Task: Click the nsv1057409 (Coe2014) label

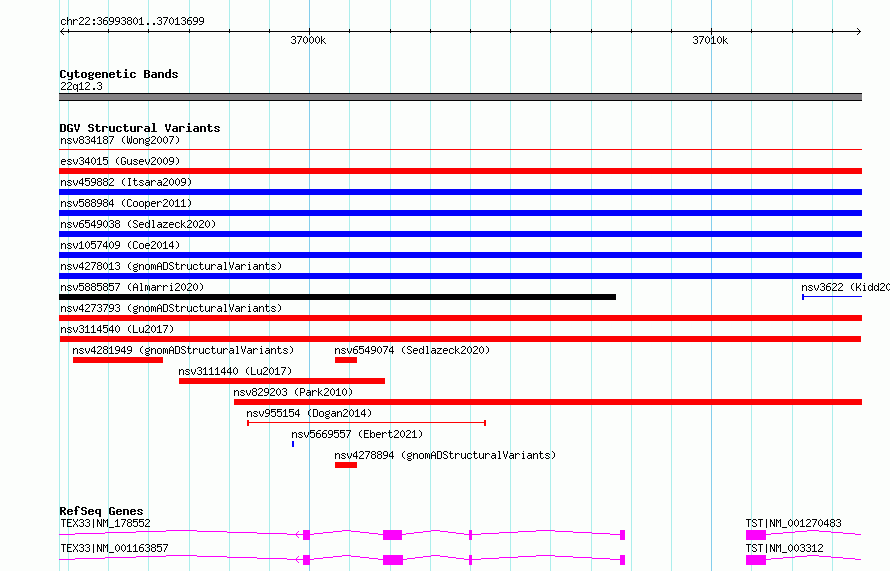Action: coord(120,245)
